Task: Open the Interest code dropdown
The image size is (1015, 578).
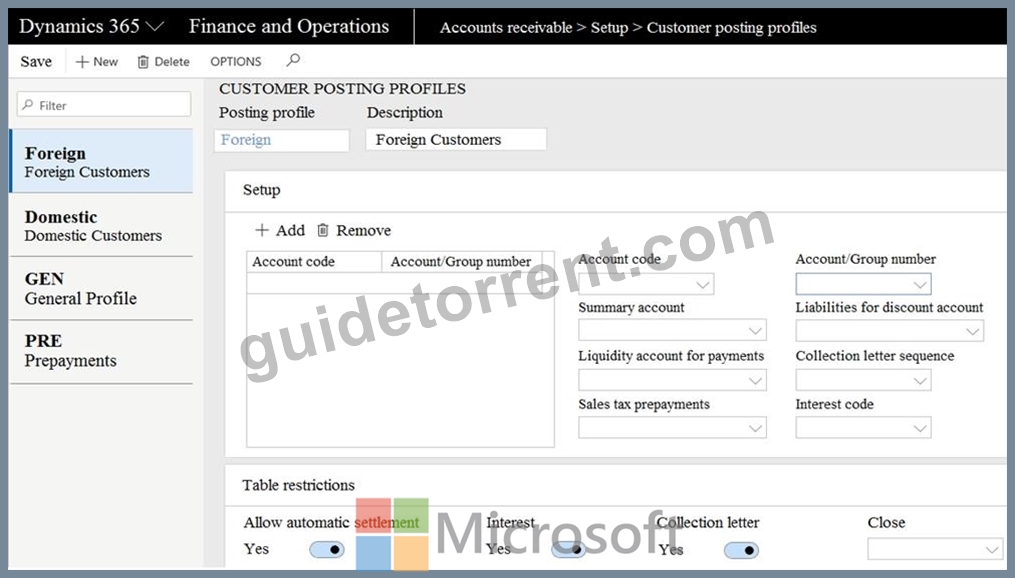Action: (864, 428)
